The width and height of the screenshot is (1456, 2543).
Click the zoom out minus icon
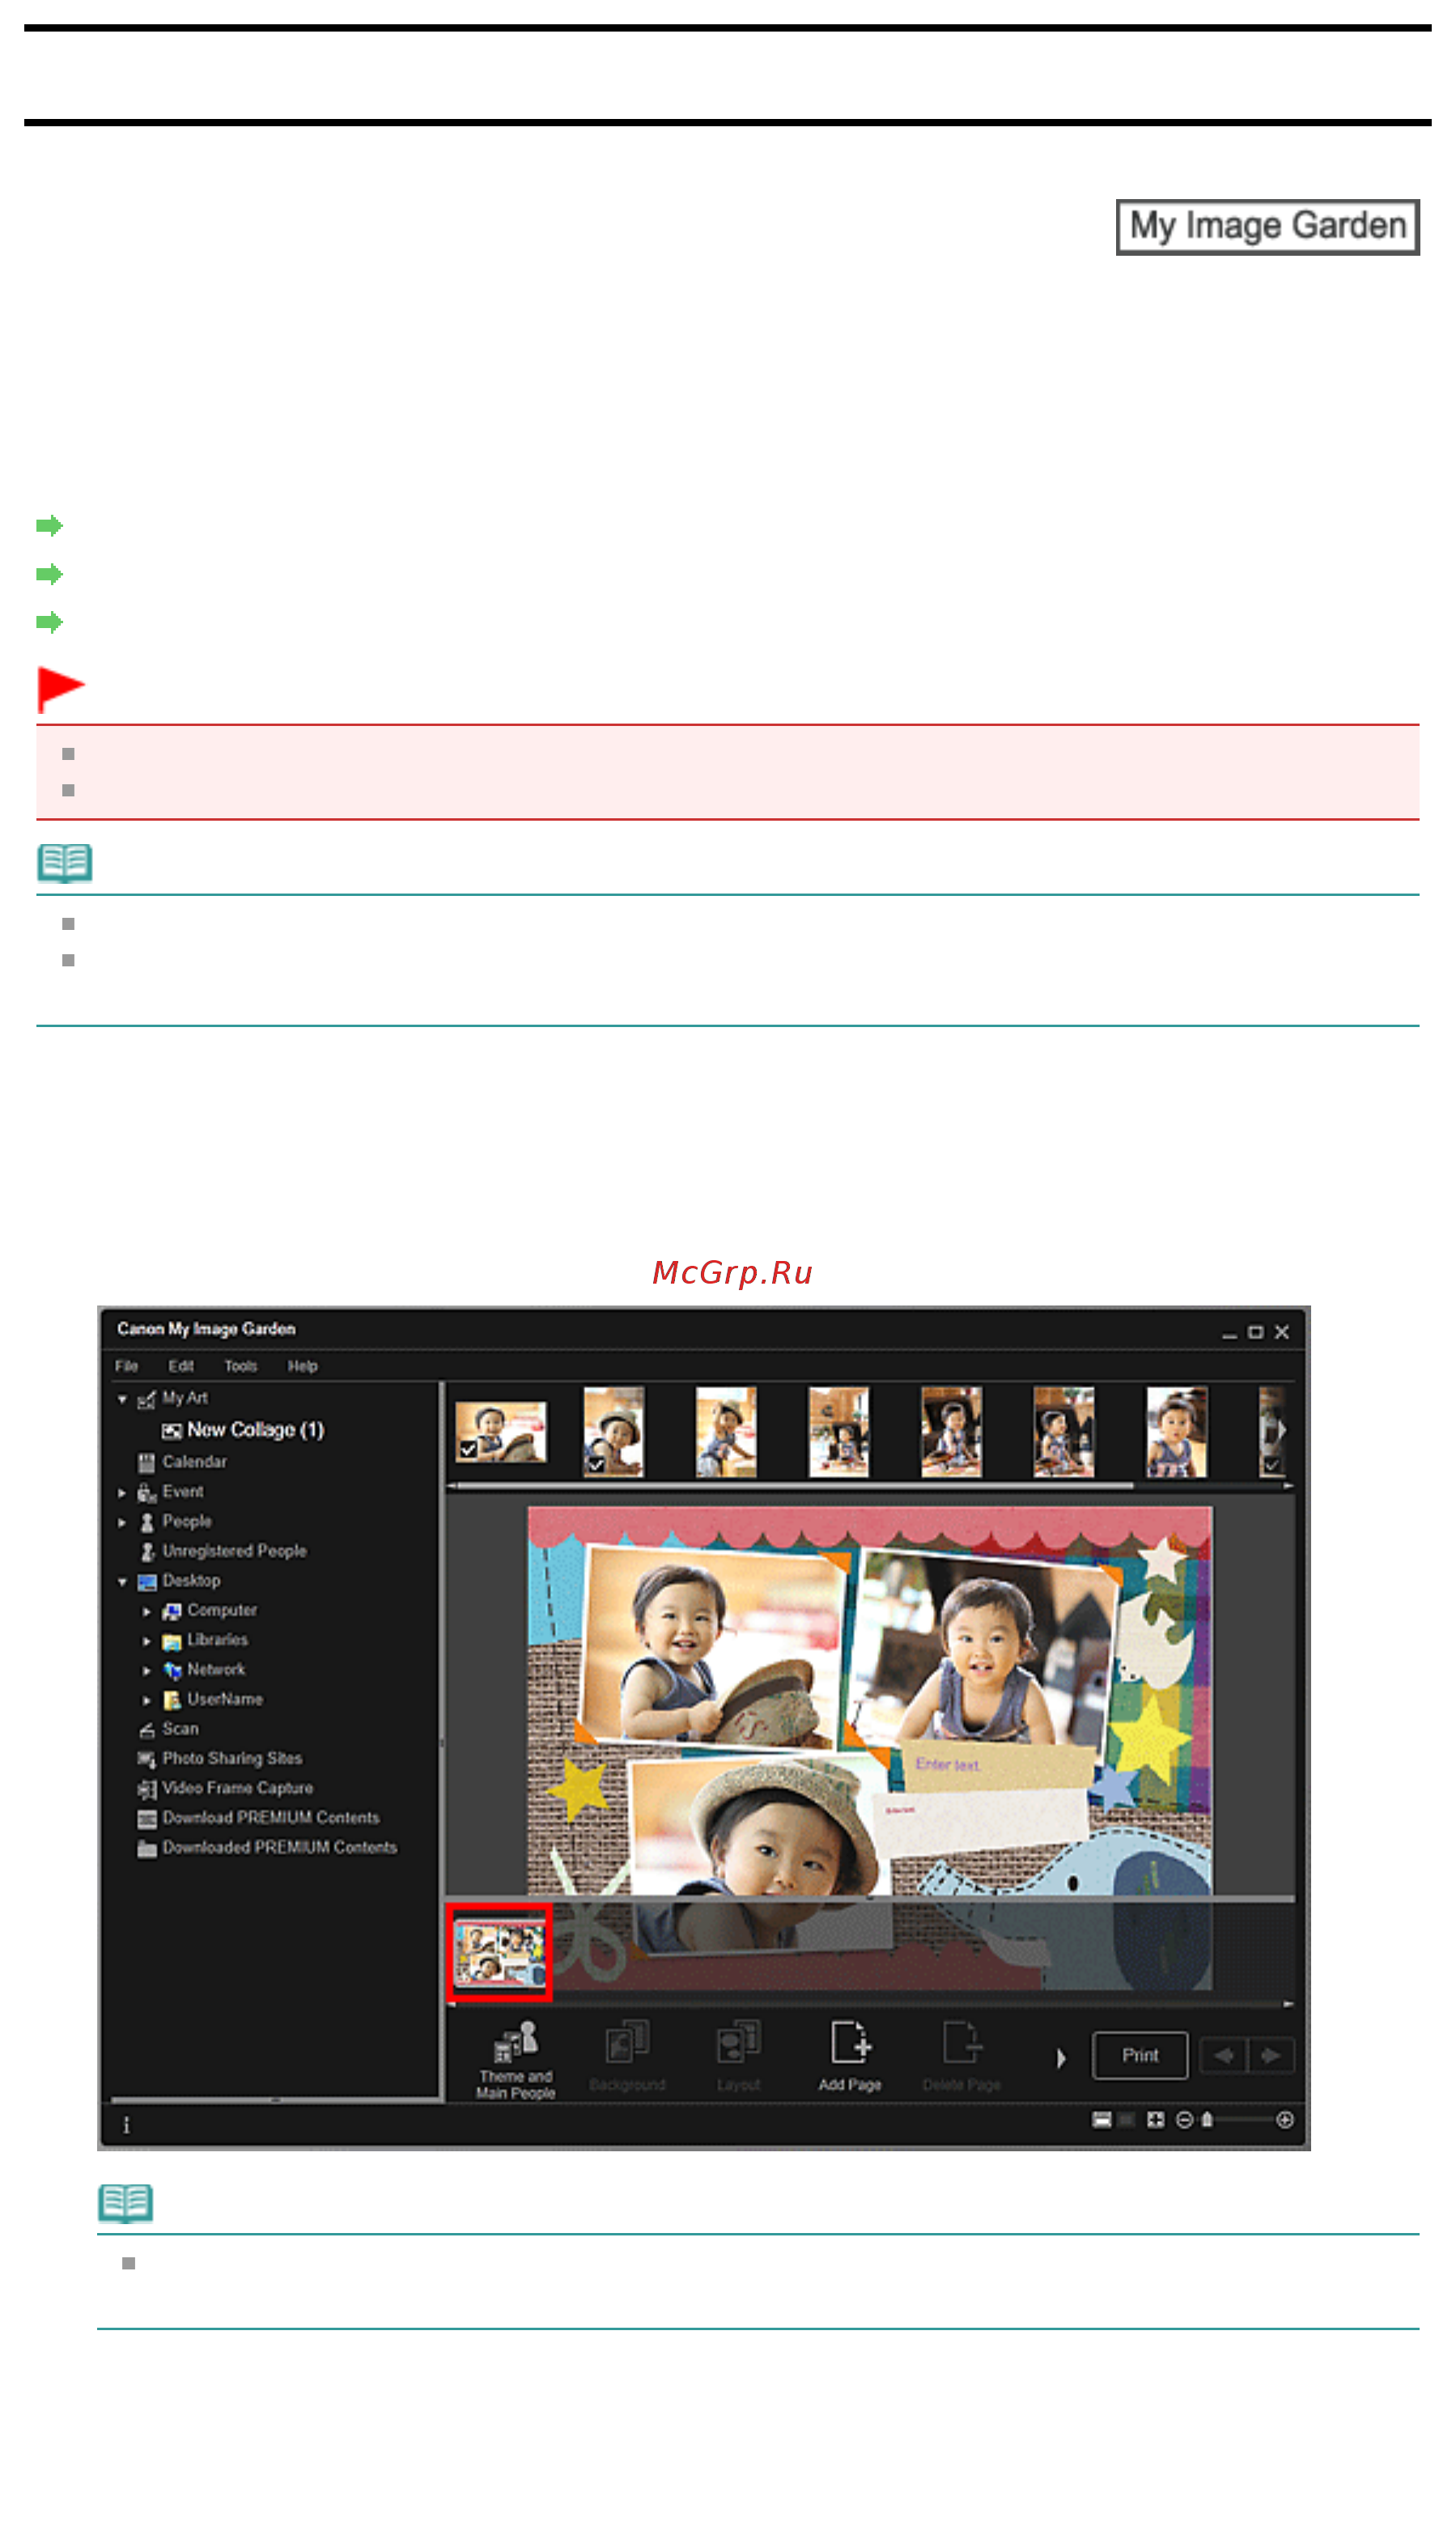pos(1184,2120)
